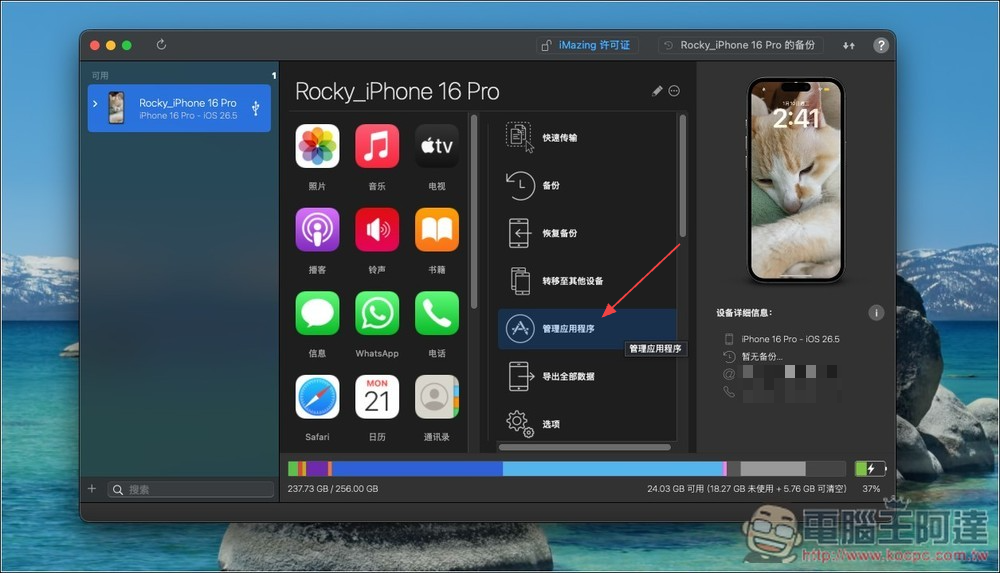The height and width of the screenshot is (573, 1000).
Task: Click iPhone 16 Pro - iOS 26.5 detail row
Action: (x=782, y=339)
